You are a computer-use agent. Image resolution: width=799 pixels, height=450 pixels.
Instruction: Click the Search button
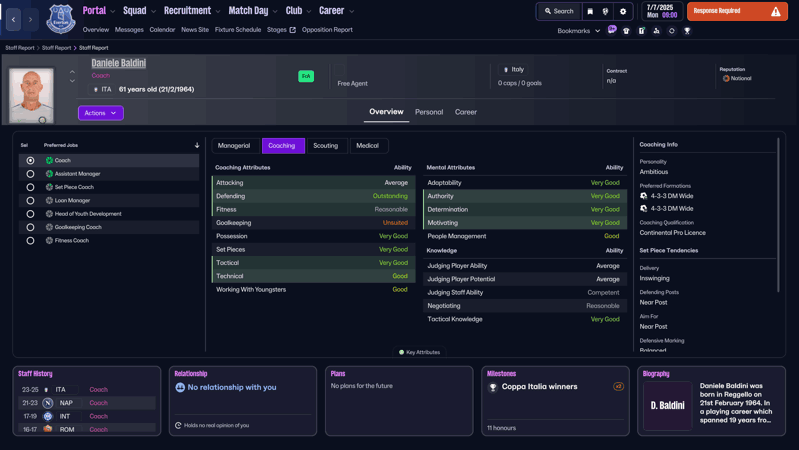coord(559,11)
